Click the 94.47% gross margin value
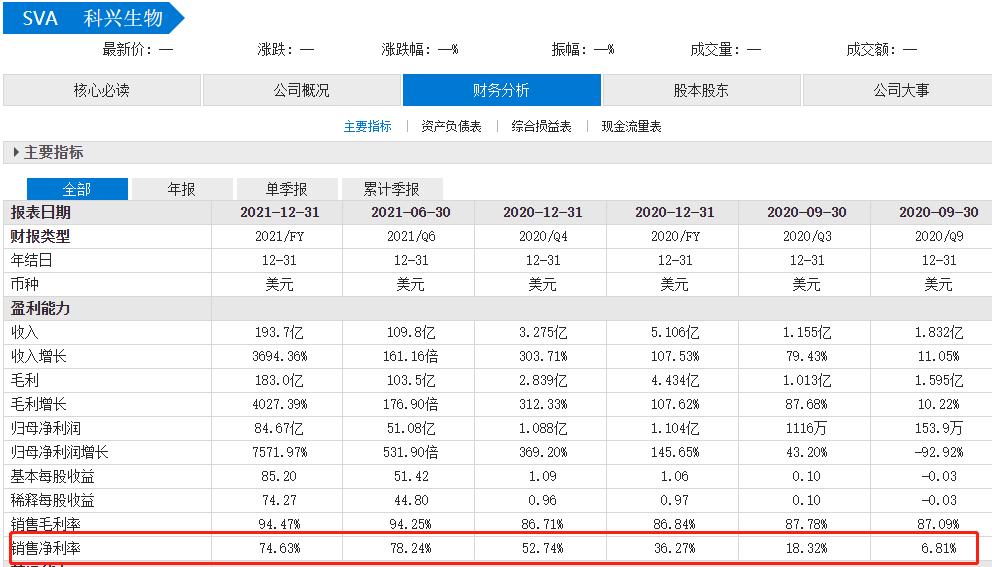 pos(280,524)
